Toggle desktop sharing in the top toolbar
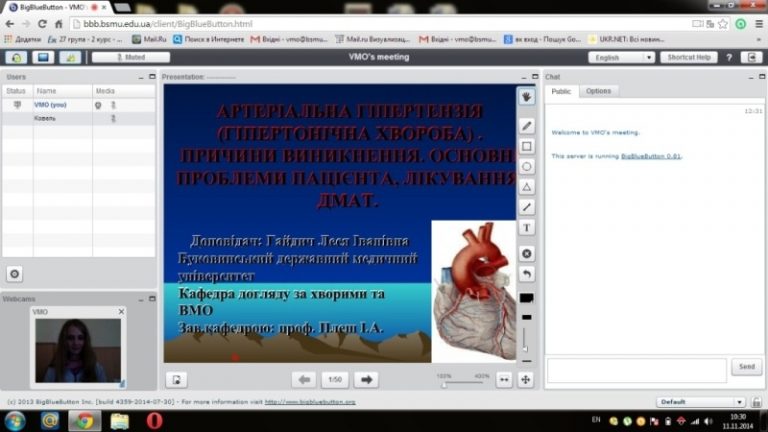This screenshot has width=768, height=432. pos(43,57)
